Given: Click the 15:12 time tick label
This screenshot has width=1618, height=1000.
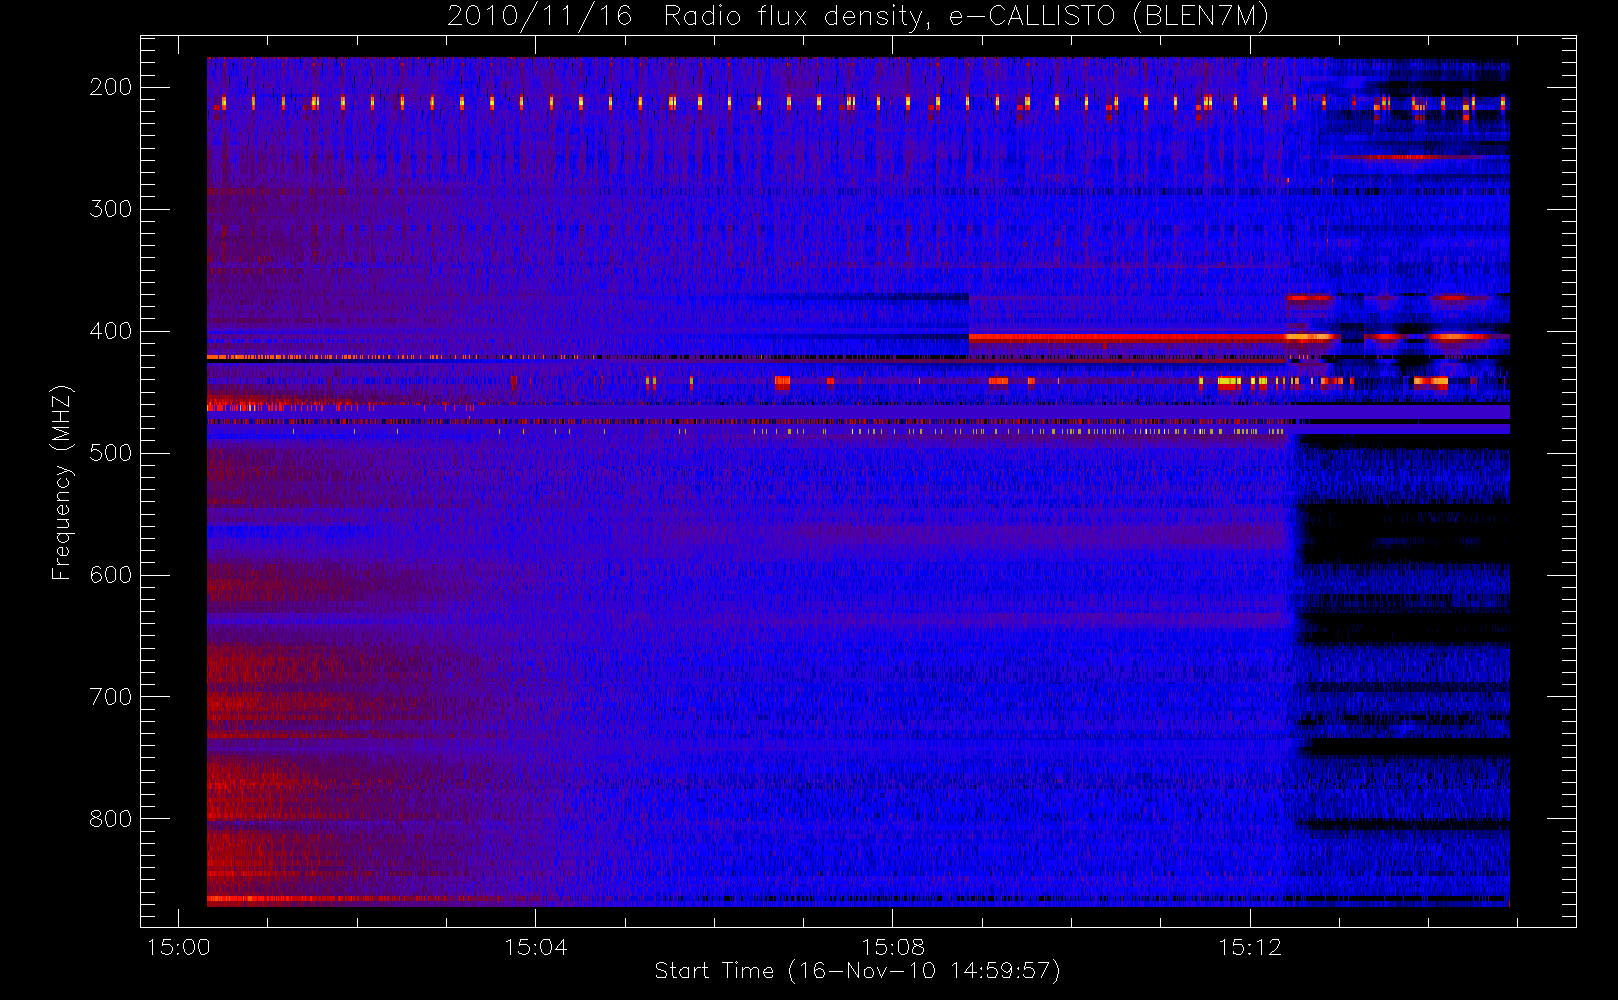Looking at the screenshot, I should pos(1250,947).
